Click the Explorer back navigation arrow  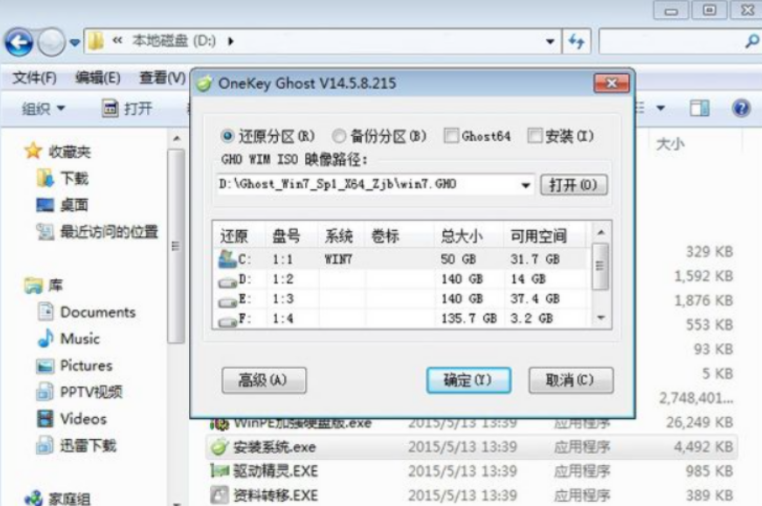tap(19, 42)
